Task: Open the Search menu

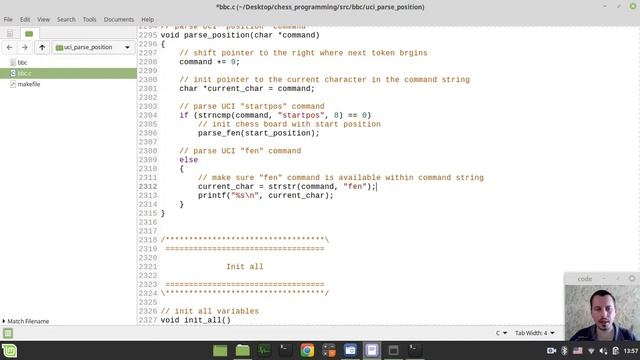Action: [x=66, y=19]
